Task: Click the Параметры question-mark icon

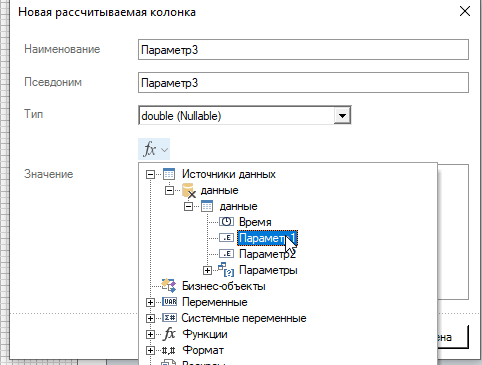Action: 226,270
